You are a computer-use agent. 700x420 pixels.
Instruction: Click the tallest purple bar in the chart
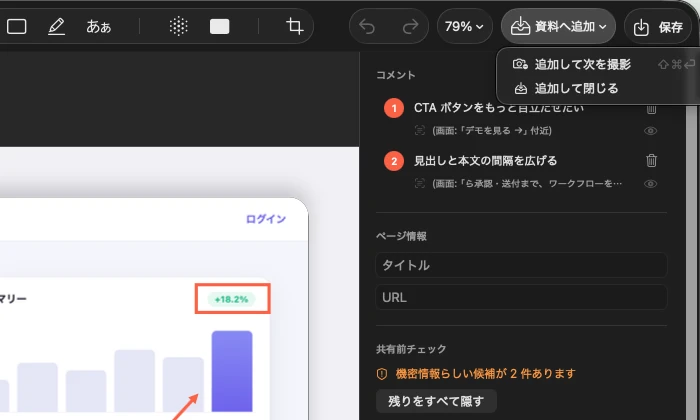point(232,371)
